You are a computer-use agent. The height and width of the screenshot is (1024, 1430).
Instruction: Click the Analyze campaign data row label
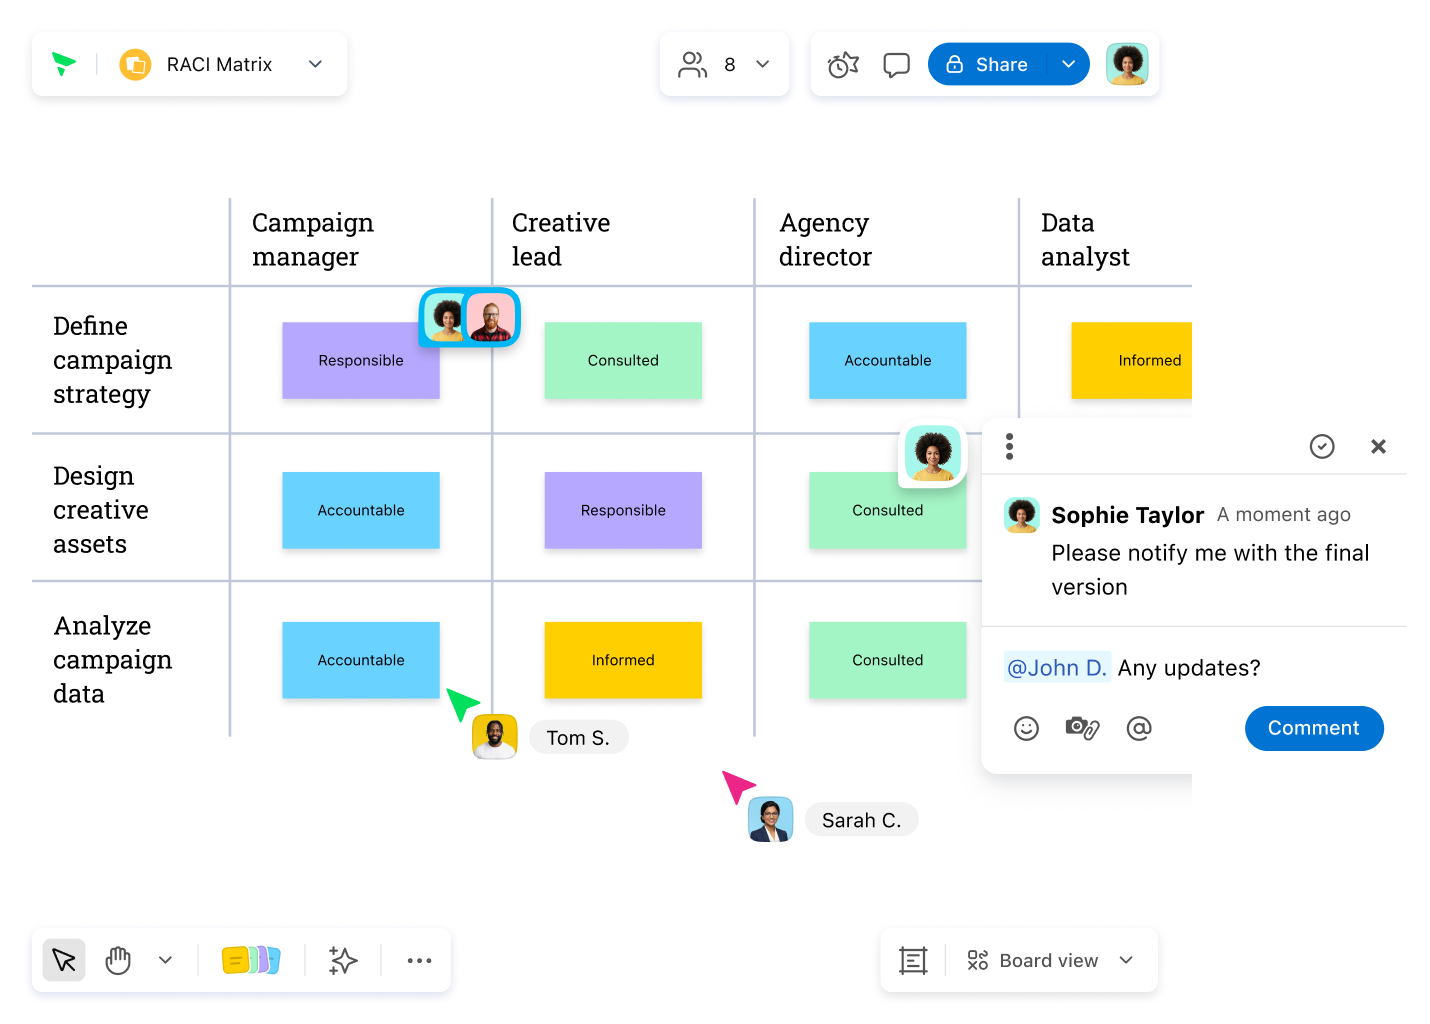coord(112,660)
